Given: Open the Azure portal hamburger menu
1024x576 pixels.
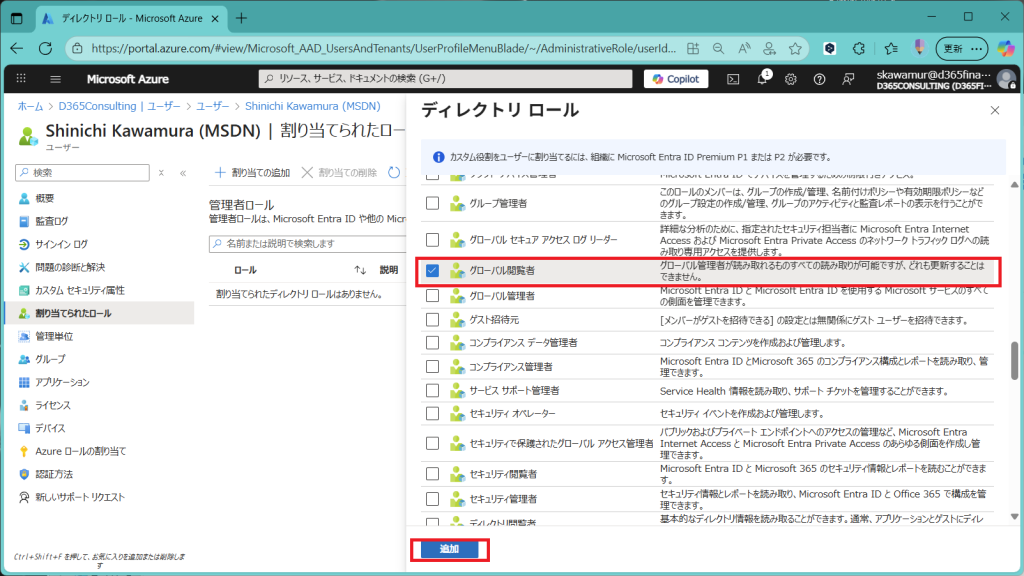Looking at the screenshot, I should [x=55, y=79].
